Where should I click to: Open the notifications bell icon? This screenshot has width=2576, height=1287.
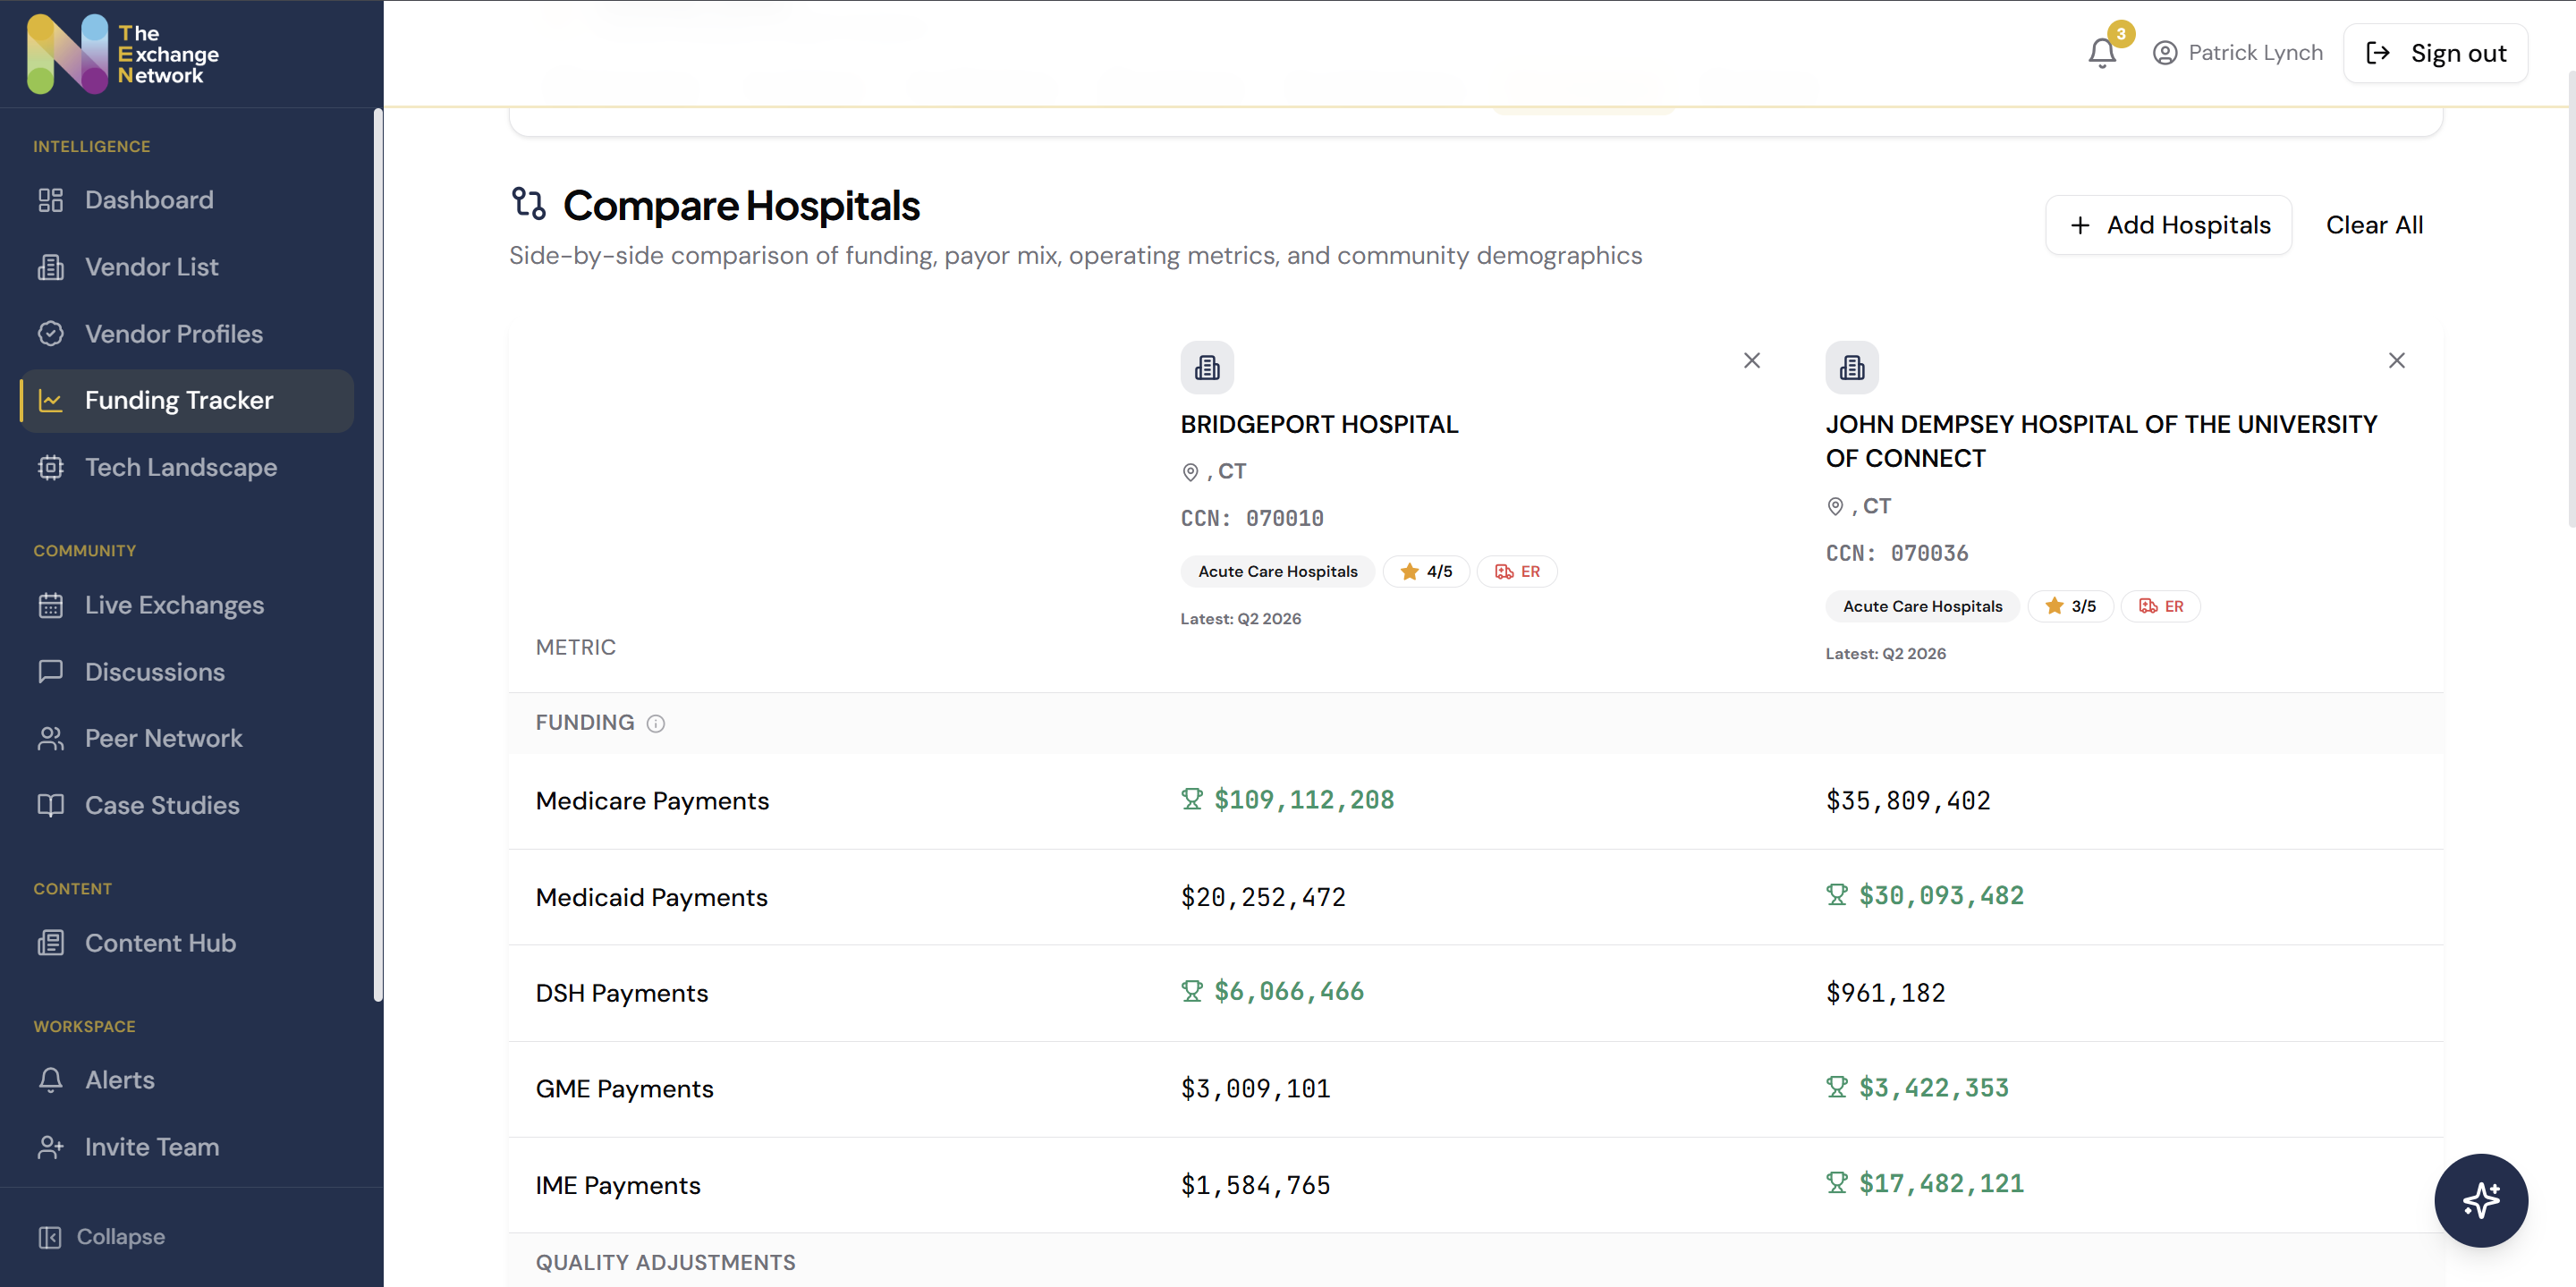click(2101, 53)
